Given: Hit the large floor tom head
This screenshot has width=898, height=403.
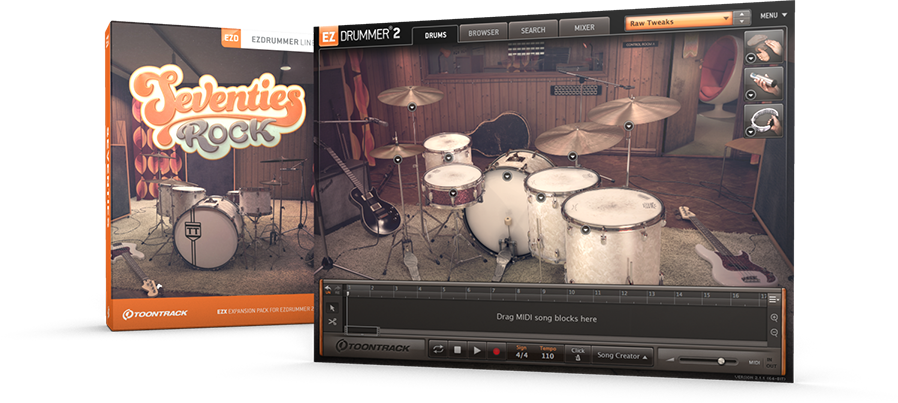Looking at the screenshot, I should point(613,207).
